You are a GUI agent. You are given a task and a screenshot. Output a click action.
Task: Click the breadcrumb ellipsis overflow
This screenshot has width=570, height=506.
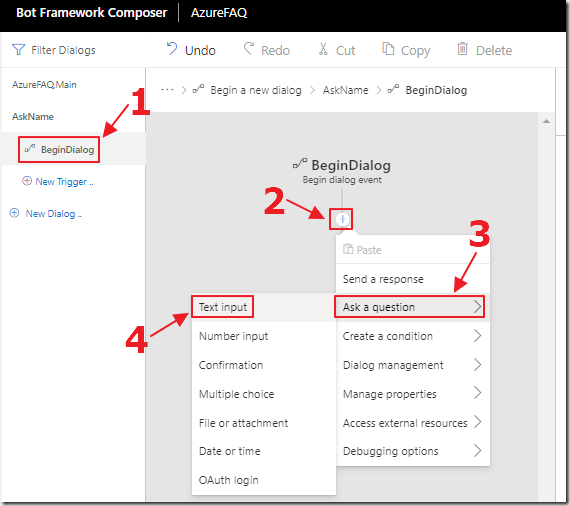pos(167,89)
